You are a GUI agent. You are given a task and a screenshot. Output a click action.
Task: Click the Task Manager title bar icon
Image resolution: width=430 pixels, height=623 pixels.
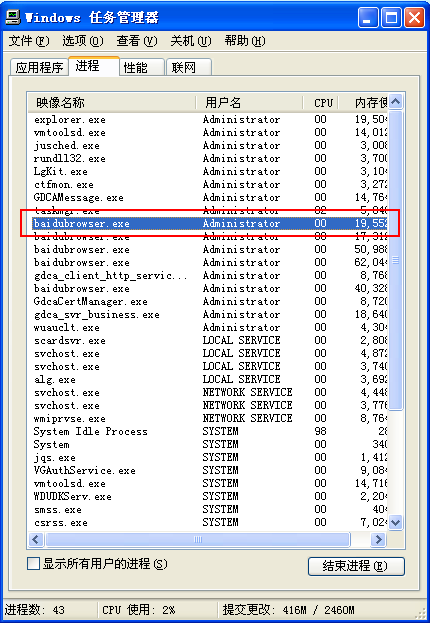point(13,17)
